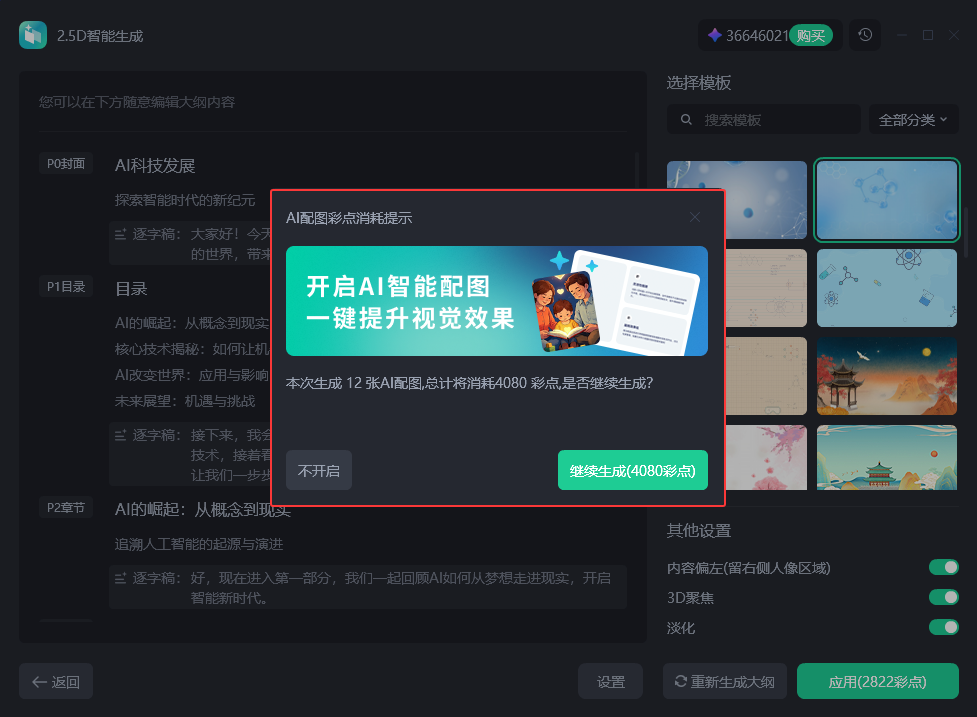
Task: Choose the Chinese pavilion sunset template thumbnail
Action: click(x=886, y=376)
